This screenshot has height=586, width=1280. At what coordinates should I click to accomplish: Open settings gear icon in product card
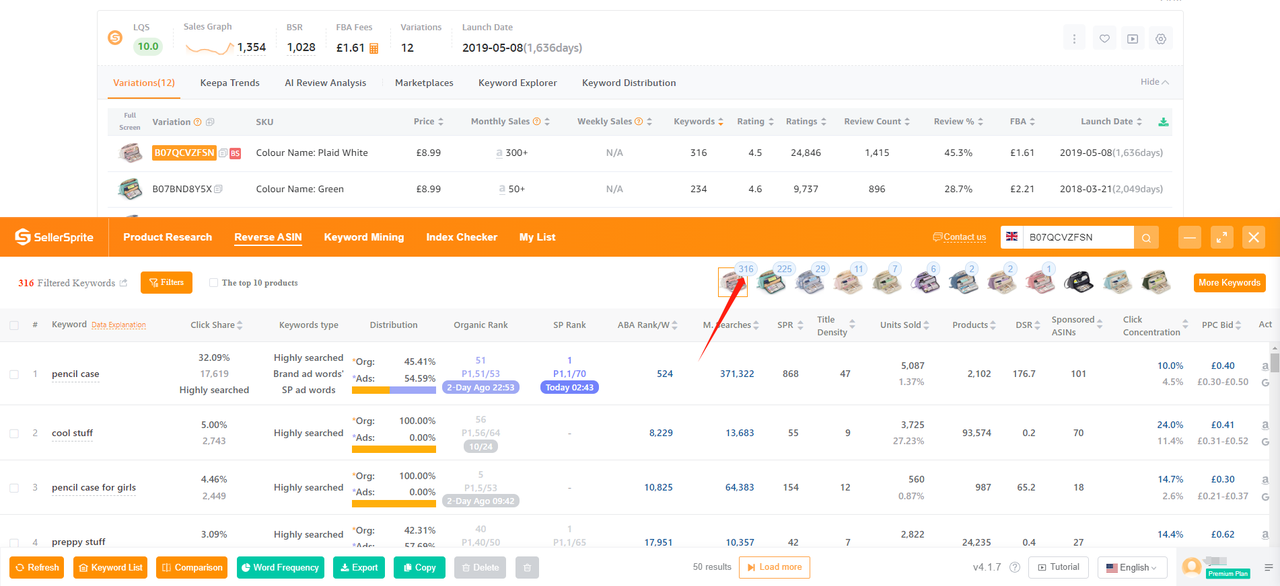tap(1161, 39)
